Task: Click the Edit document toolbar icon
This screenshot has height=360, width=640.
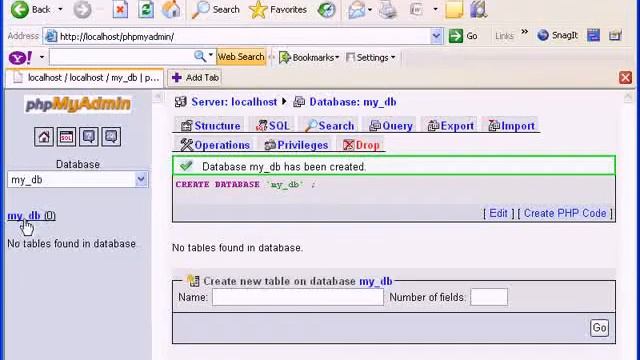Action: pyautogui.click(x=416, y=9)
